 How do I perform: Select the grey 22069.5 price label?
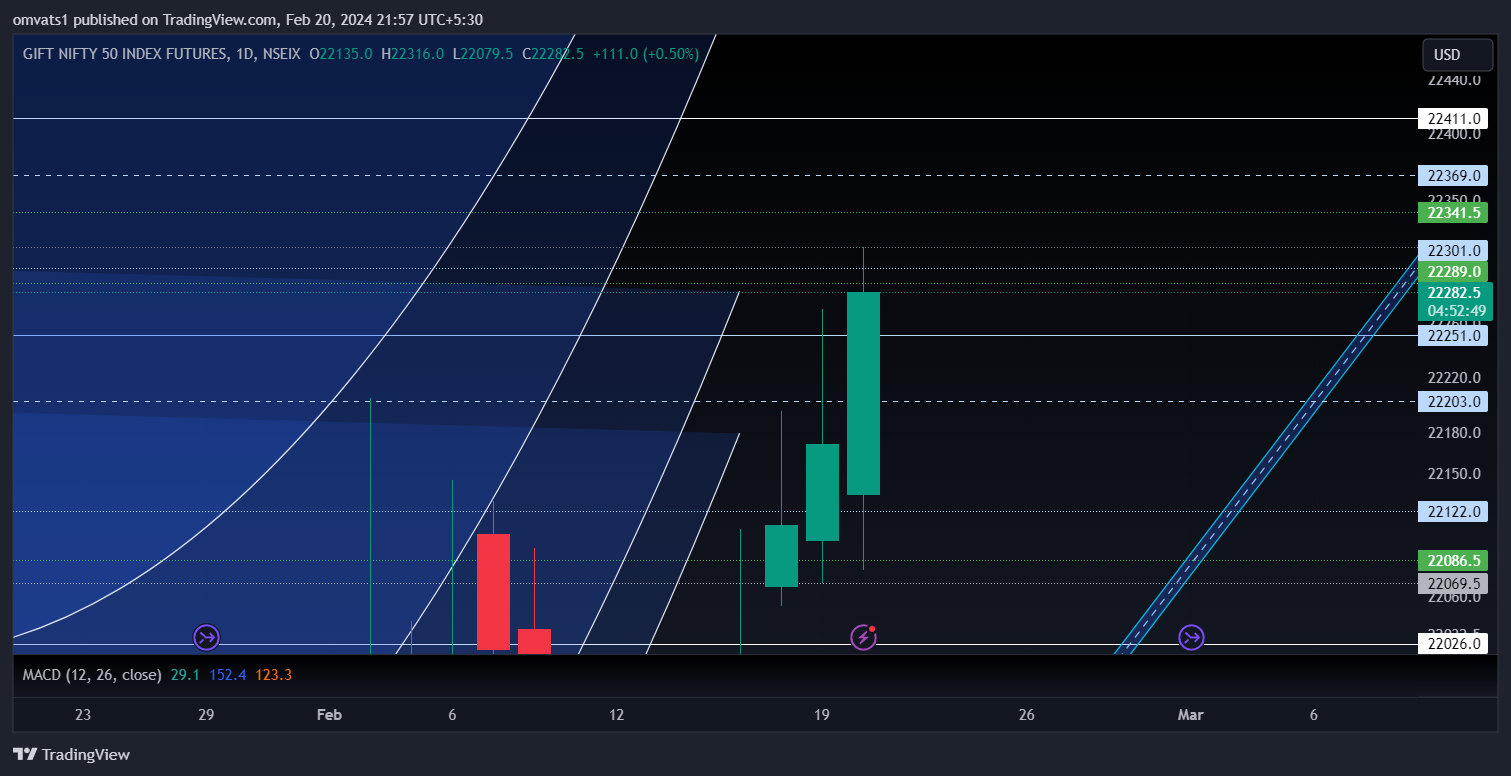pos(1452,583)
